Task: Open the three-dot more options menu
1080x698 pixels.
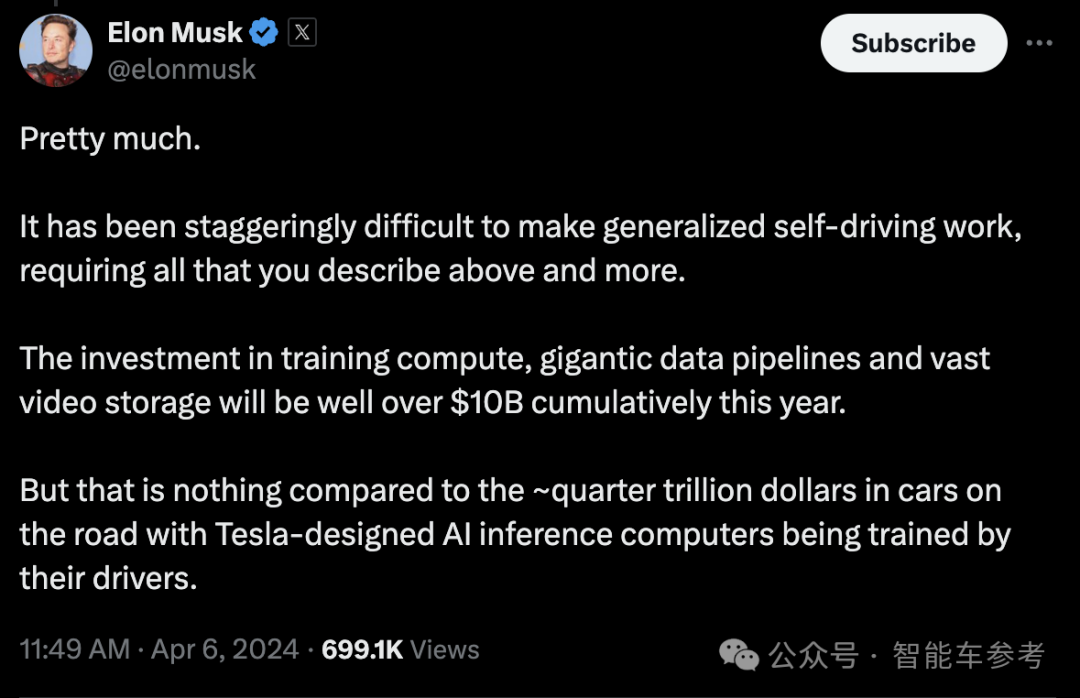Action: pos(1040,43)
